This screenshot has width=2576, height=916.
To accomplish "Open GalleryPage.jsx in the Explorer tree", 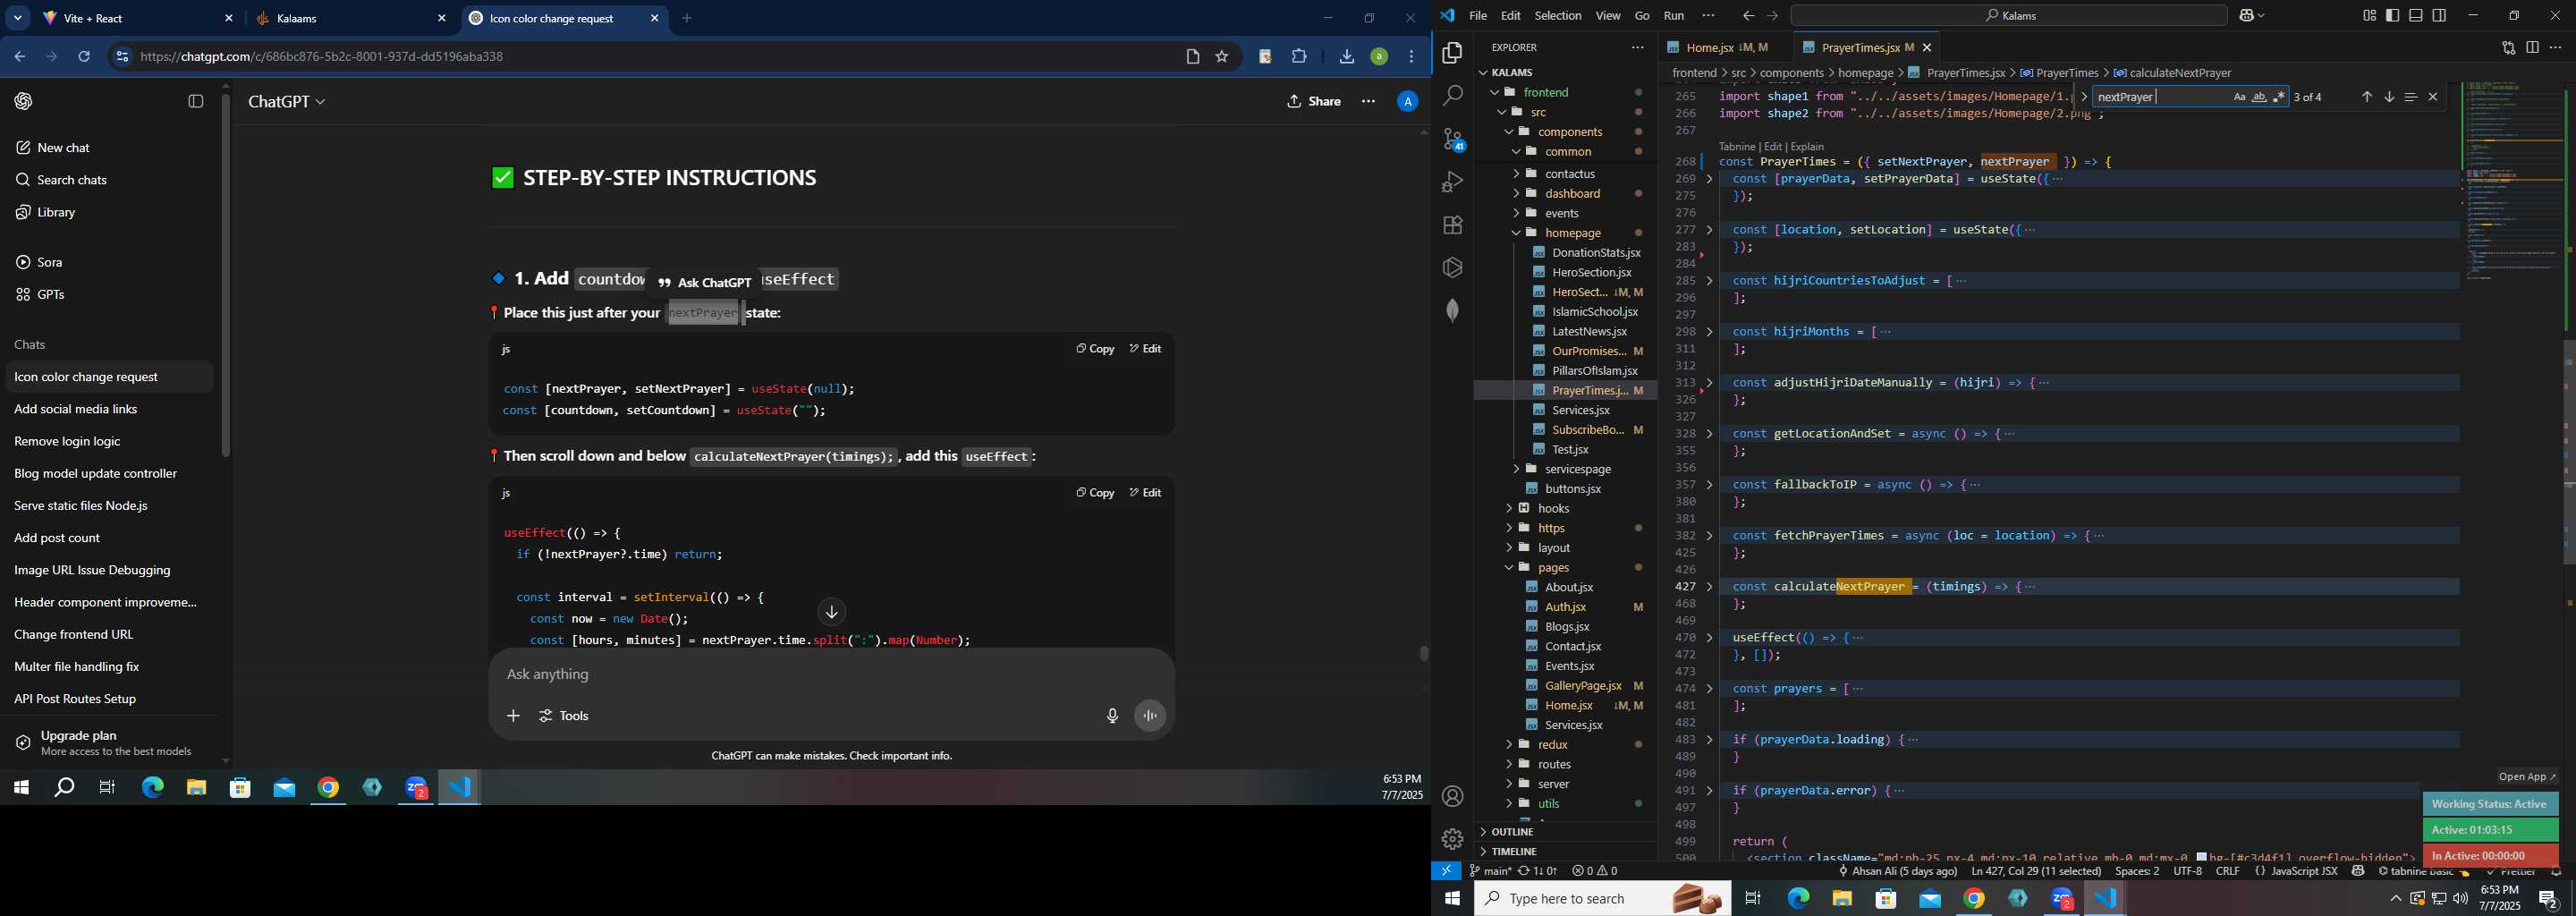I will coord(1583,685).
